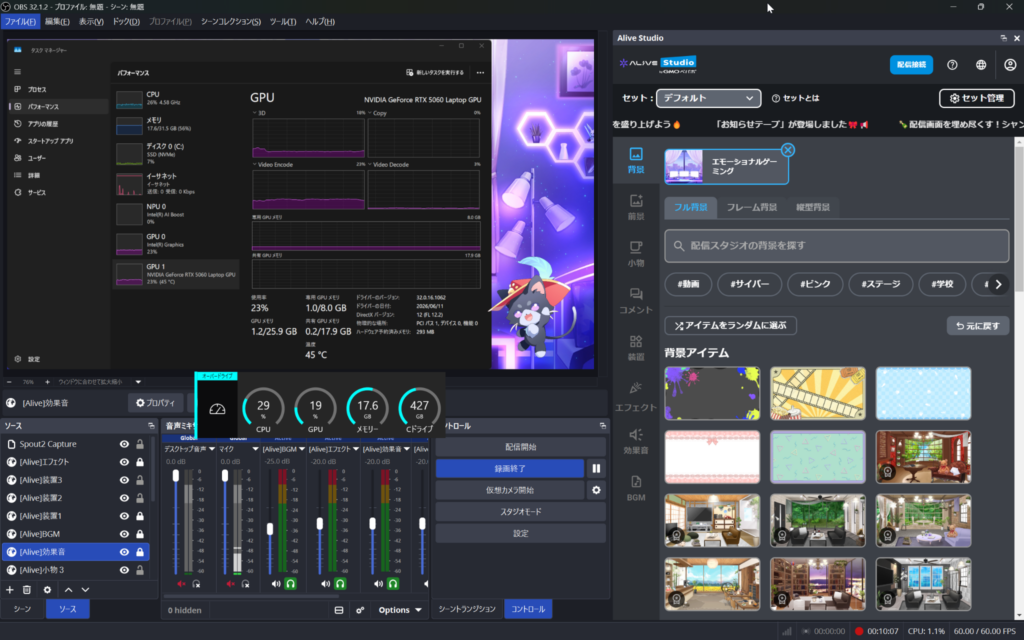Open the ファイル(F) menu

point(20,22)
